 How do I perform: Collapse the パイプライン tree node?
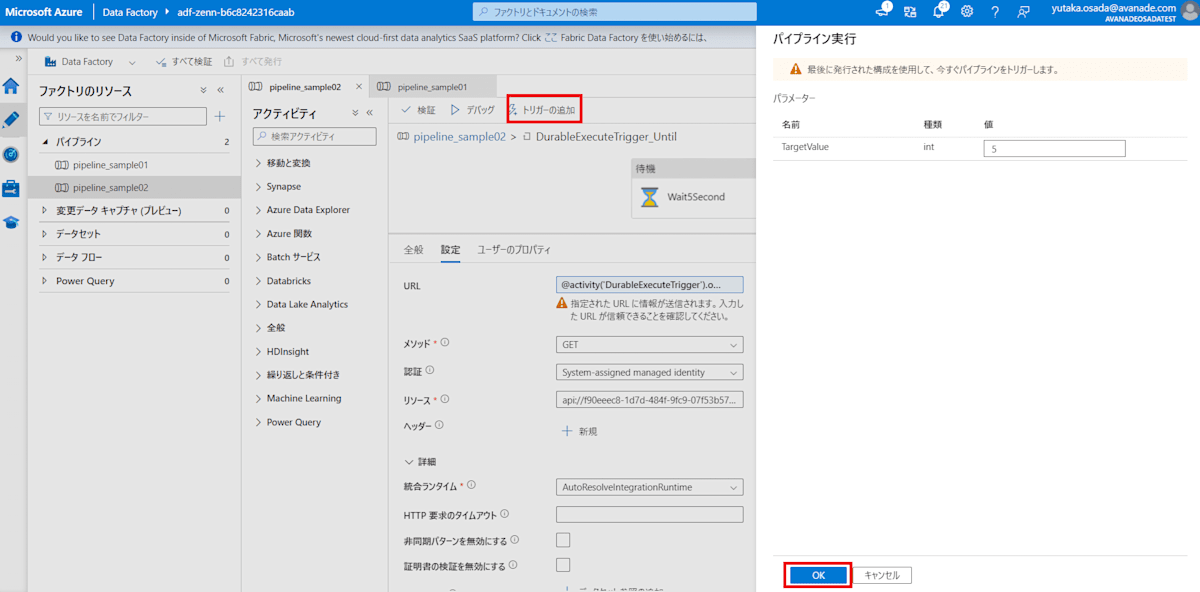[x=45, y=142]
